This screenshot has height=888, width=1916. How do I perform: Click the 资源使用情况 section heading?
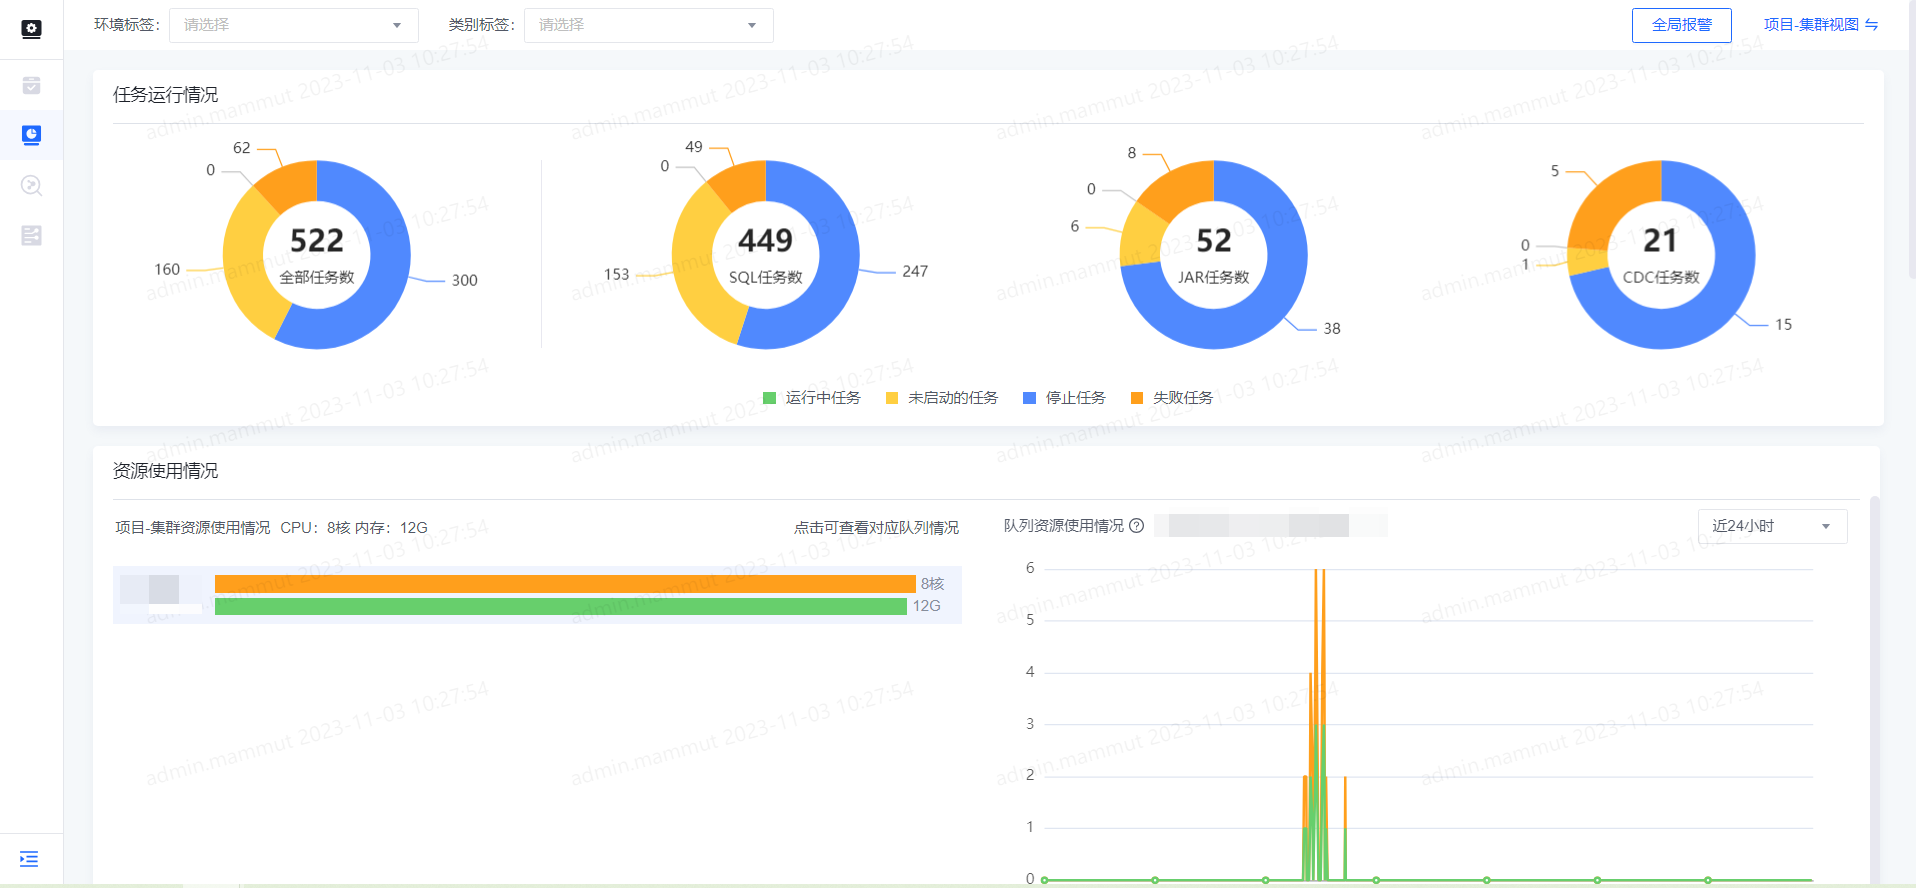pyautogui.click(x=166, y=471)
